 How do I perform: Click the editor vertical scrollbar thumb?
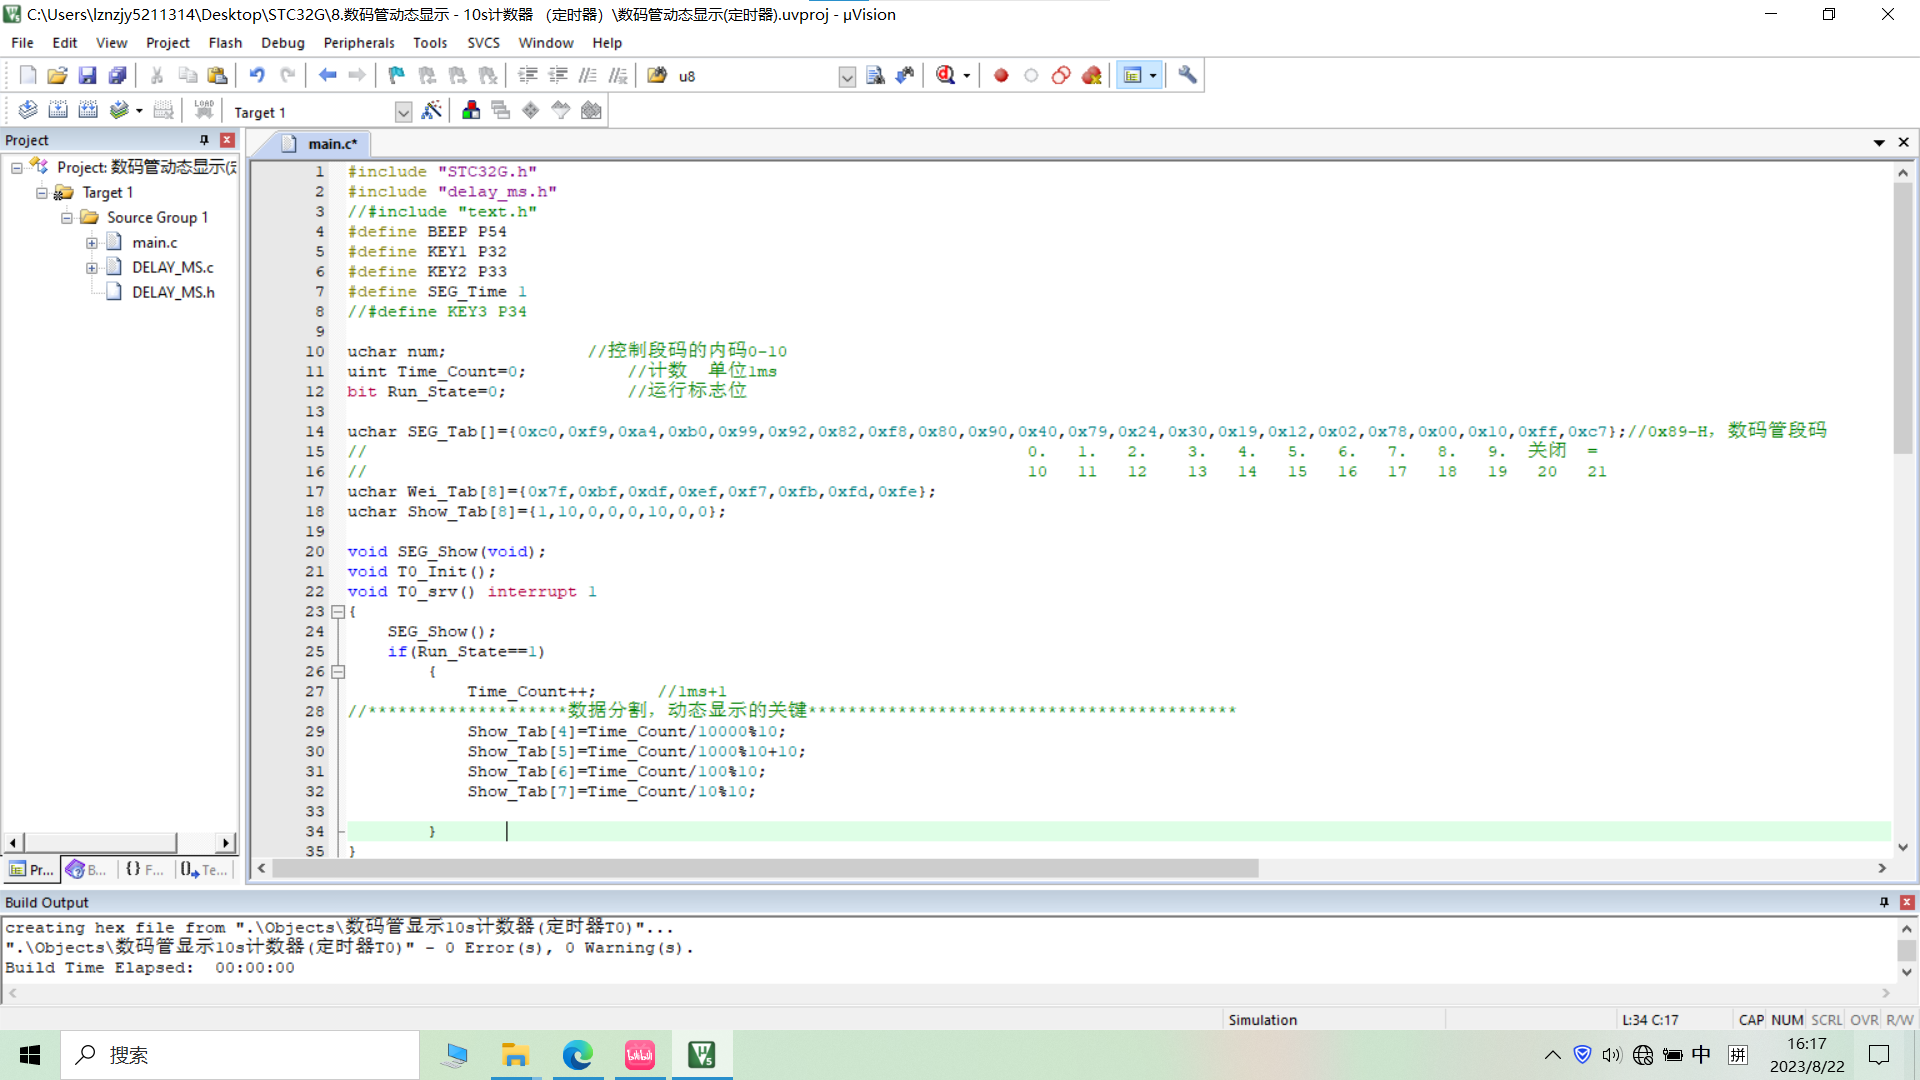1903,318
